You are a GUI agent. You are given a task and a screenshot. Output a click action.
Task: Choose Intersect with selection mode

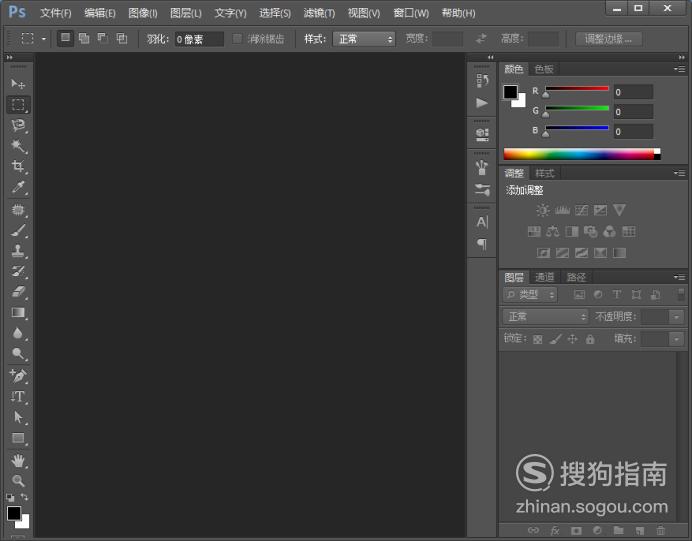pos(121,39)
